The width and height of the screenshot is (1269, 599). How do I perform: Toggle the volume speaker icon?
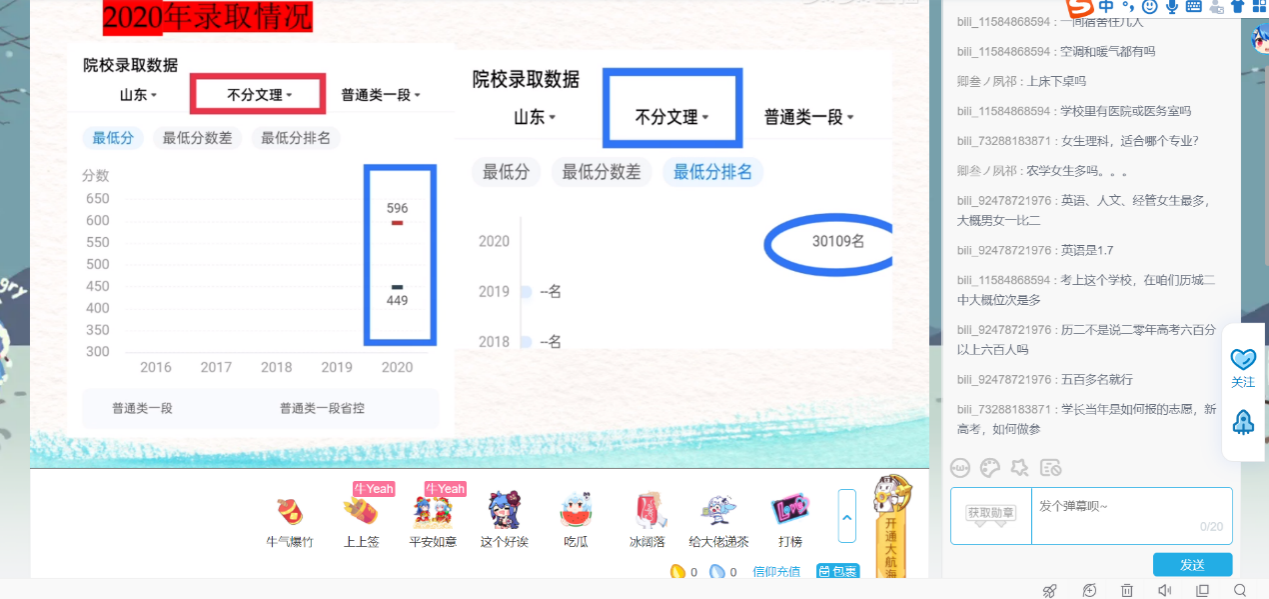pyautogui.click(x=1165, y=590)
